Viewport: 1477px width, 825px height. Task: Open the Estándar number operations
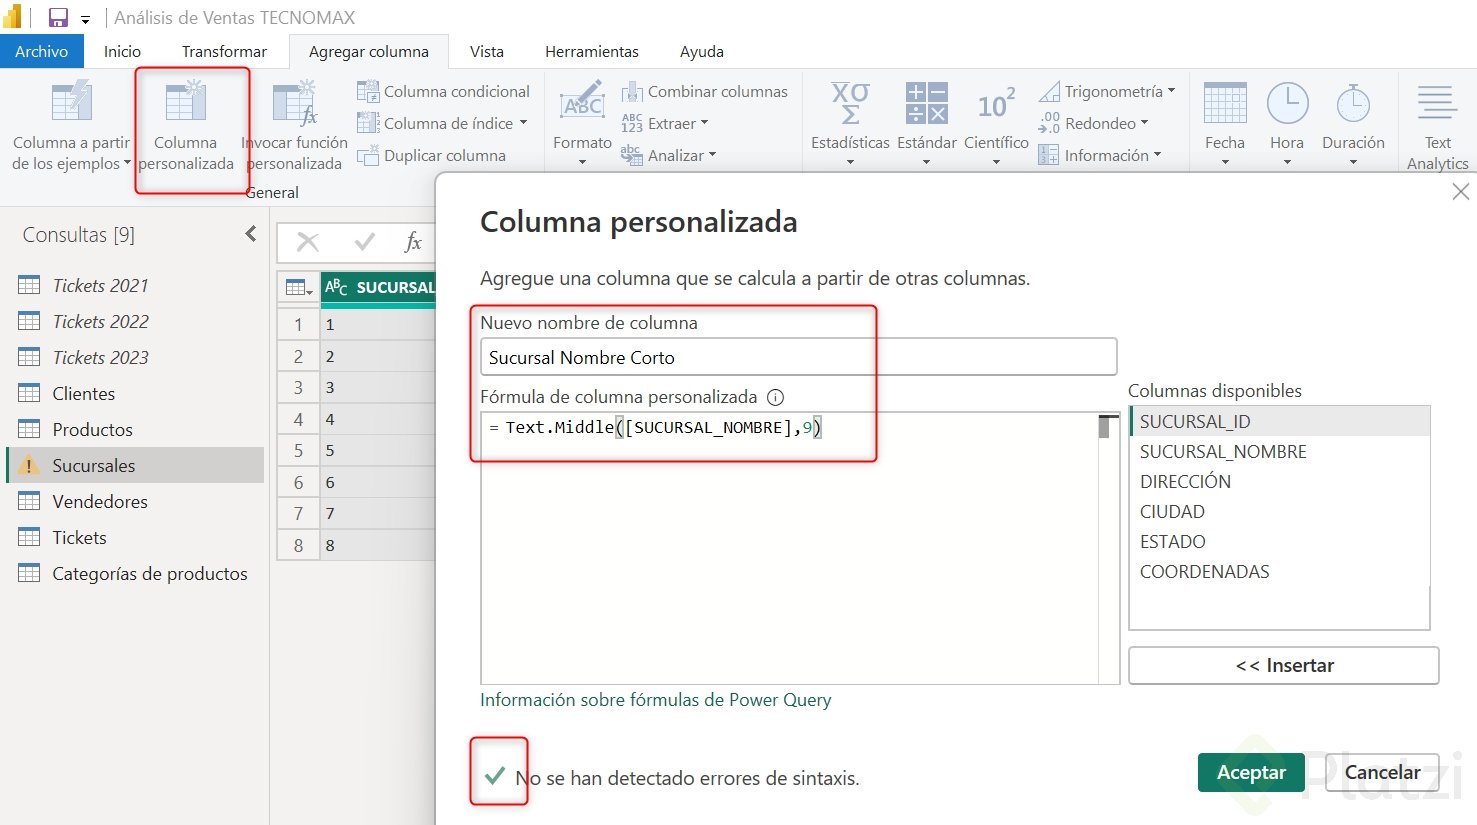[927, 122]
